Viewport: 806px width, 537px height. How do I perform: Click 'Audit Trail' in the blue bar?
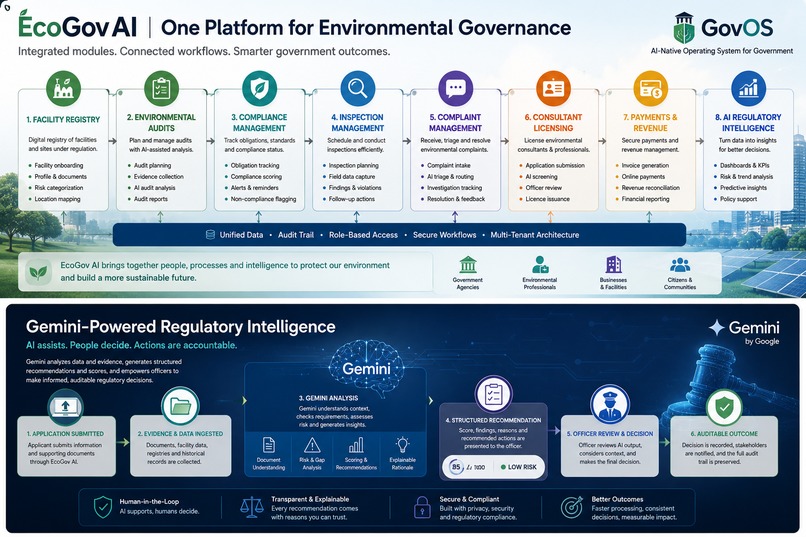coord(296,235)
